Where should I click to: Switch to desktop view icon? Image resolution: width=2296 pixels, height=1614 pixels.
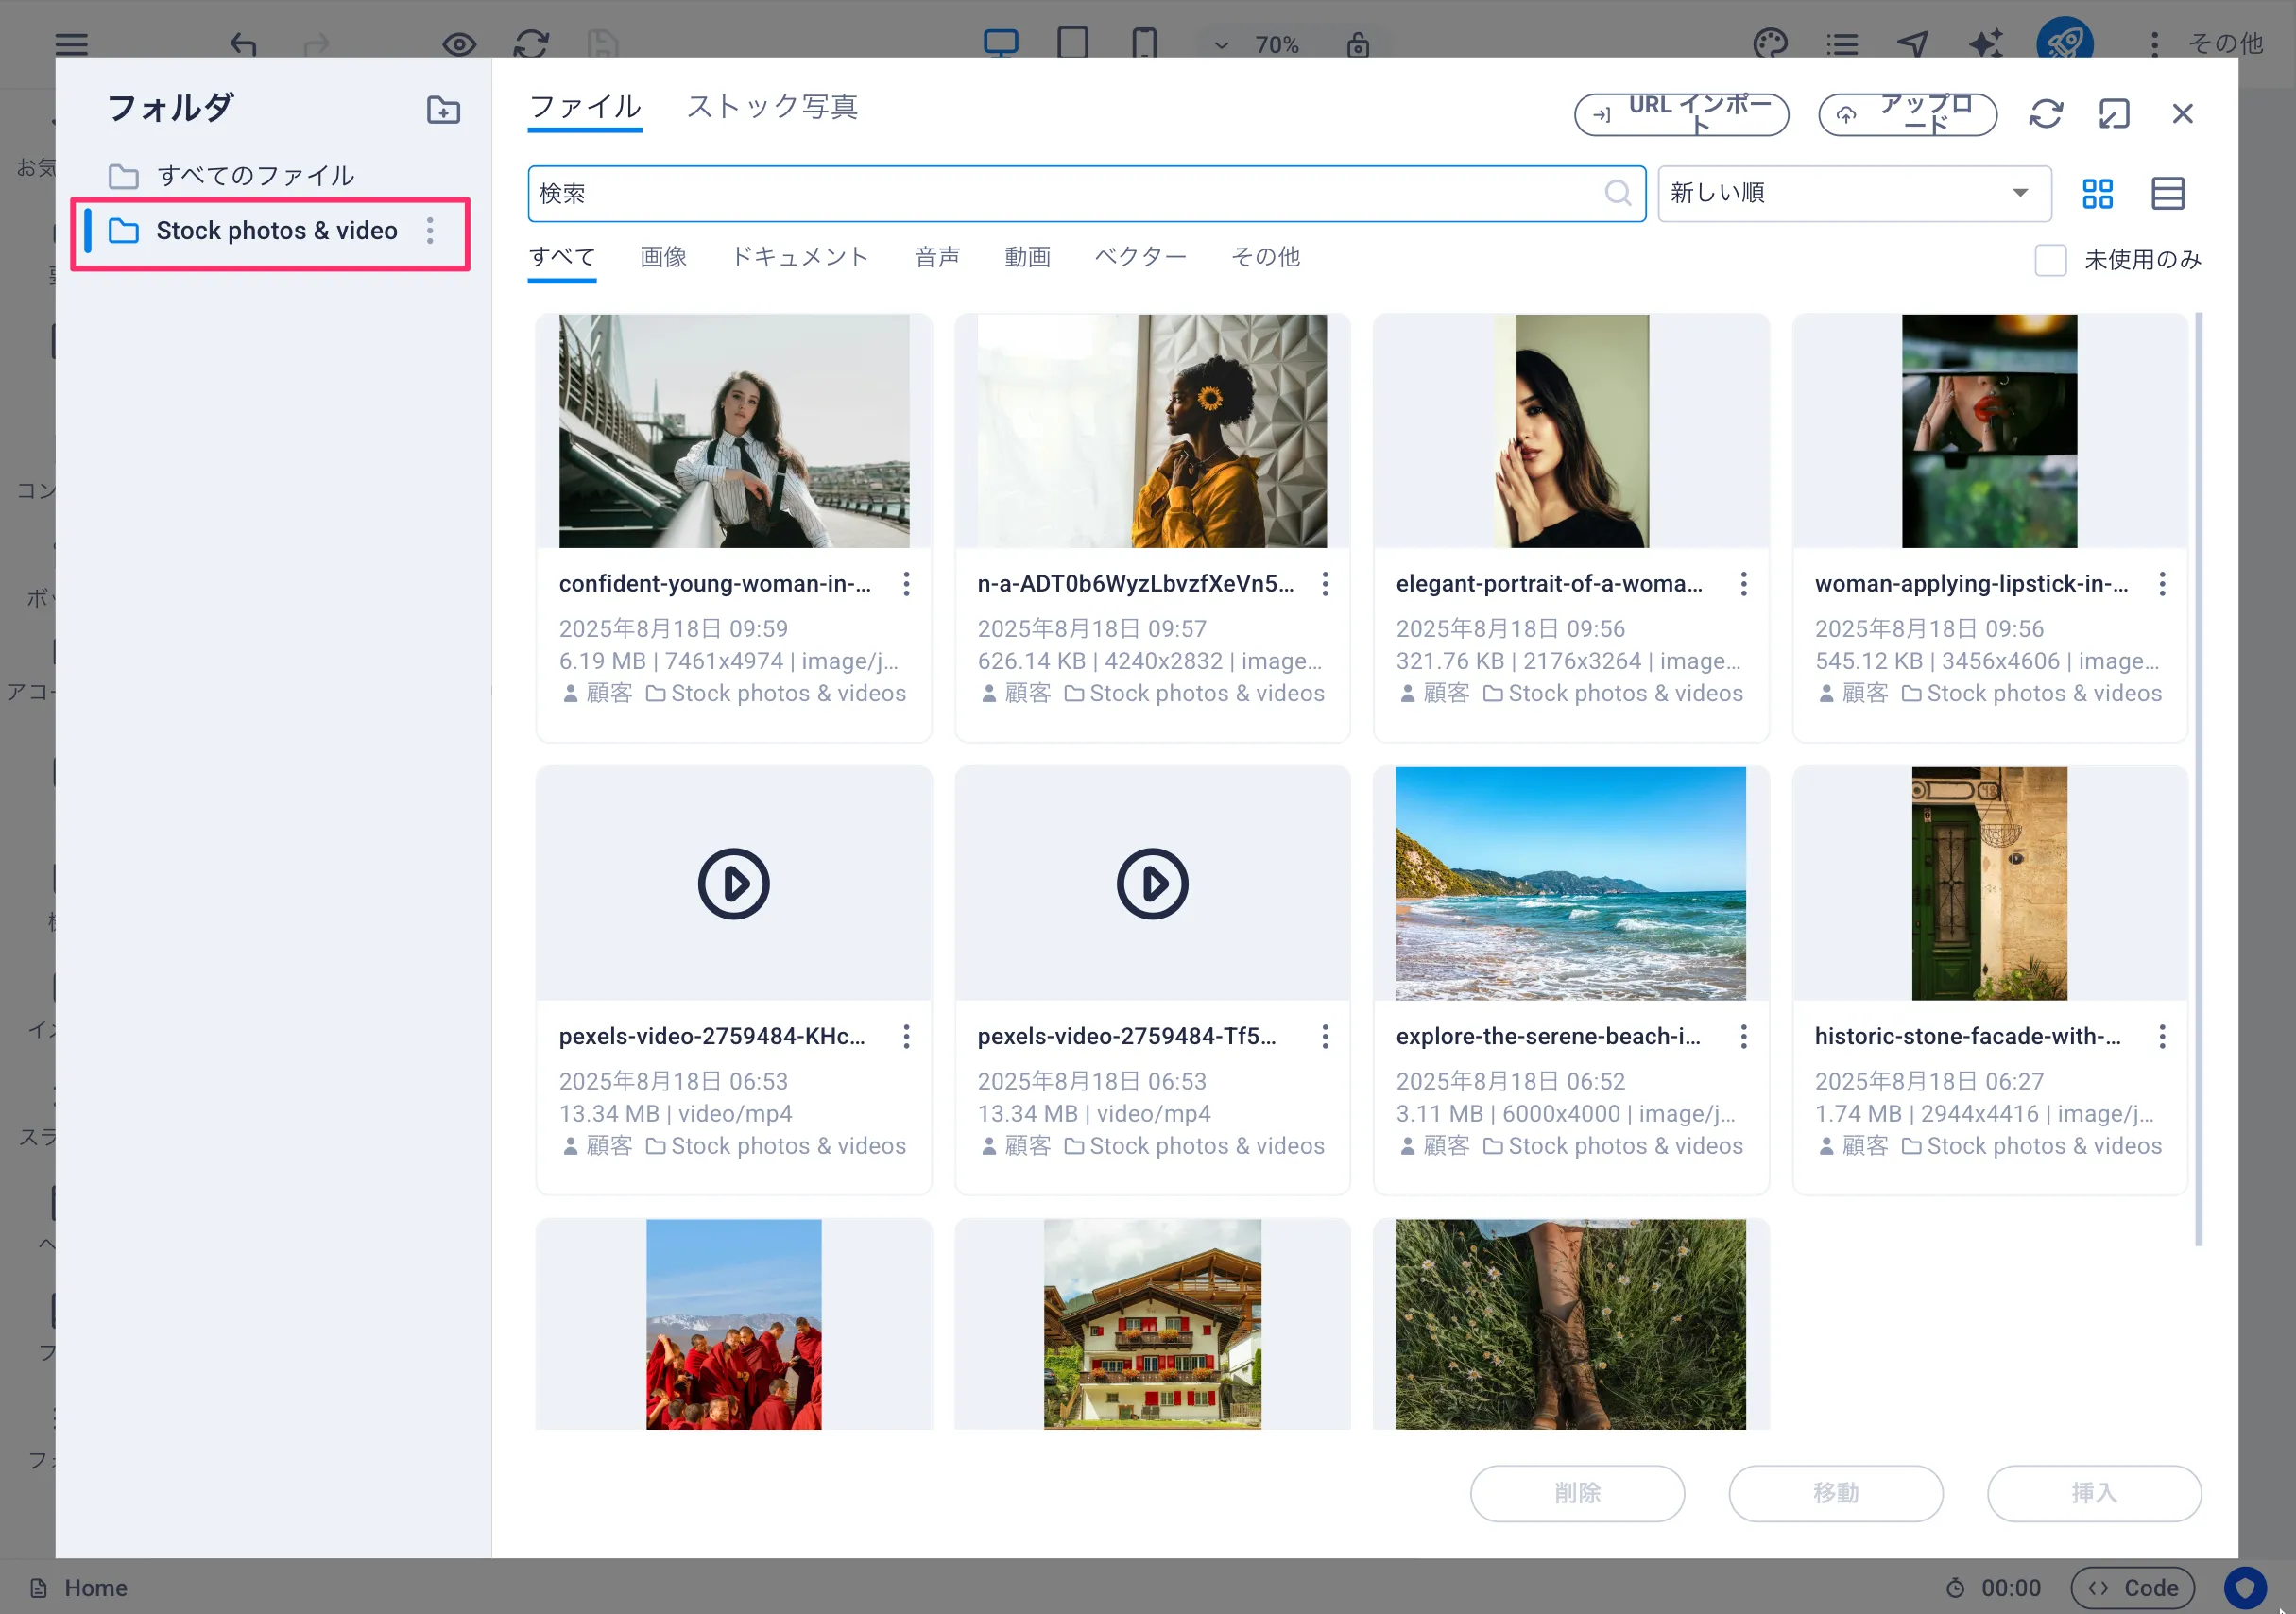tap(1000, 43)
